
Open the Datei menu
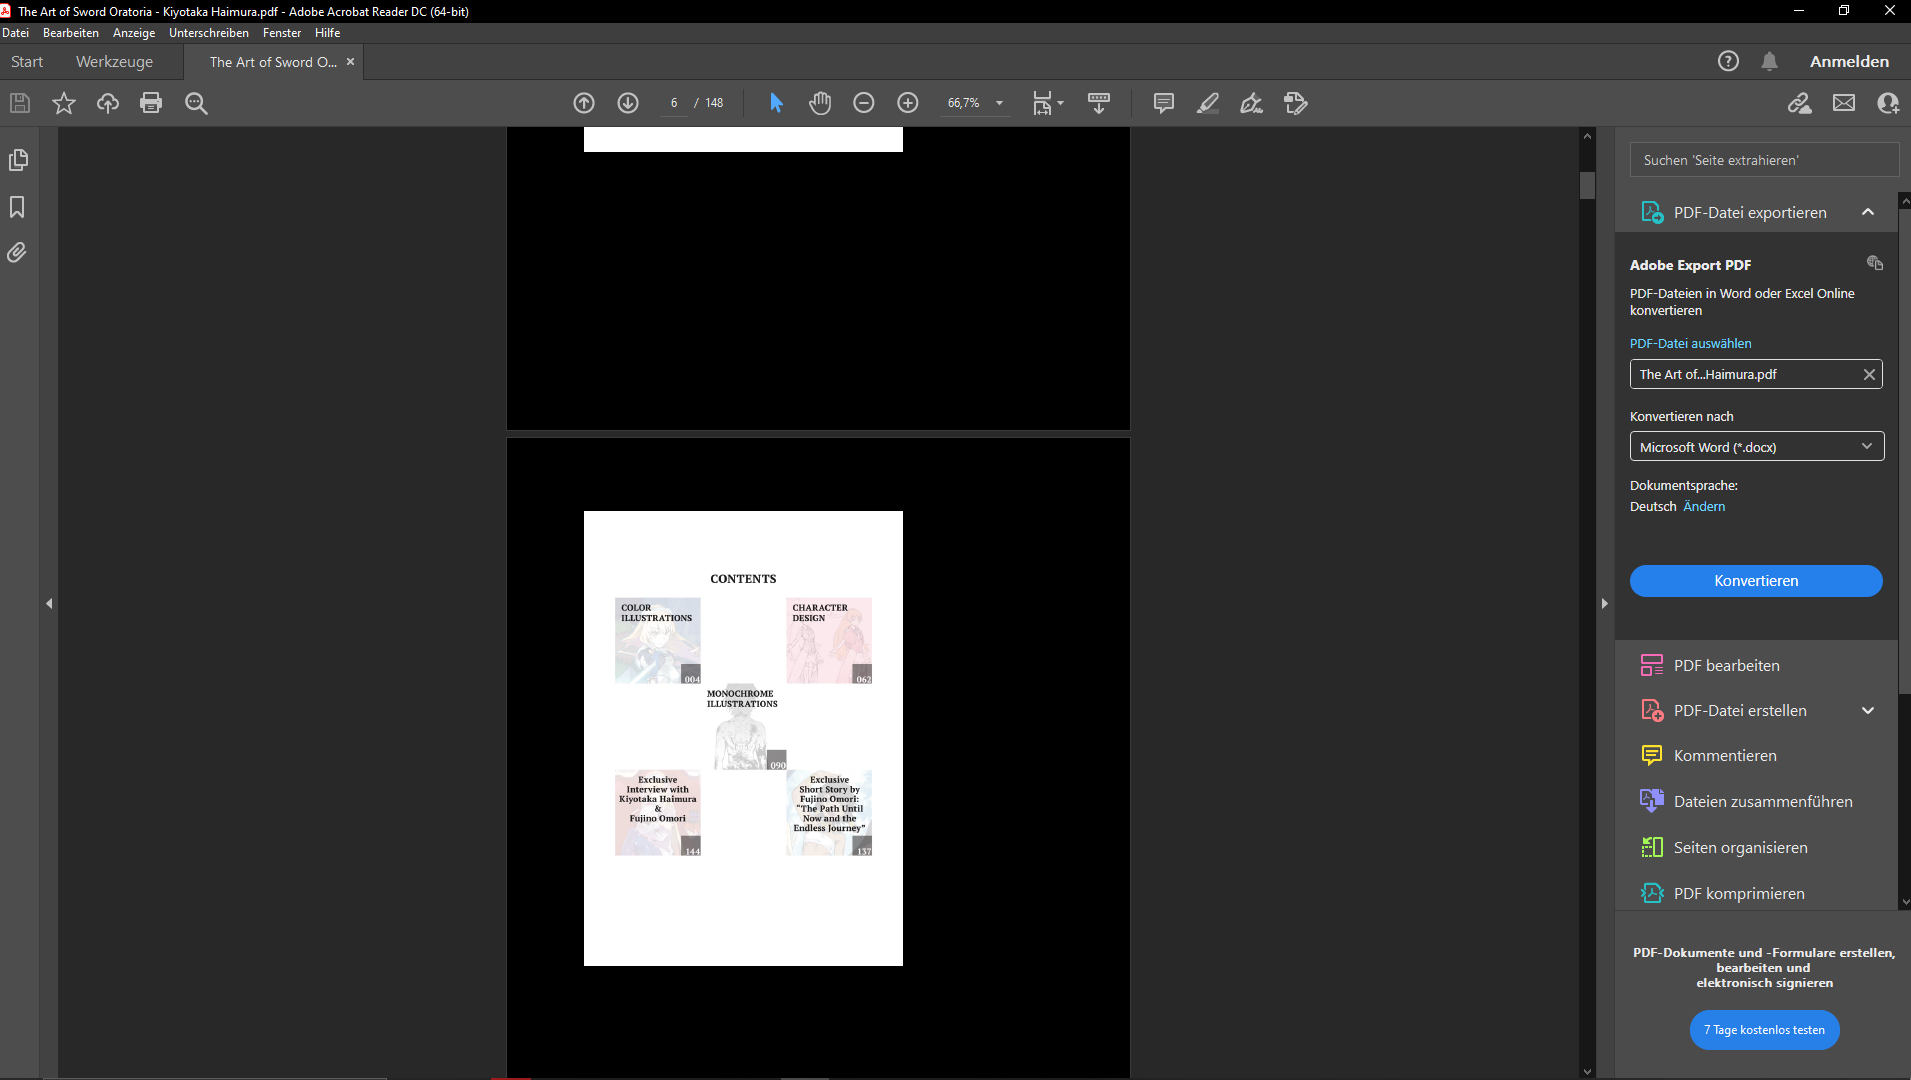15,33
